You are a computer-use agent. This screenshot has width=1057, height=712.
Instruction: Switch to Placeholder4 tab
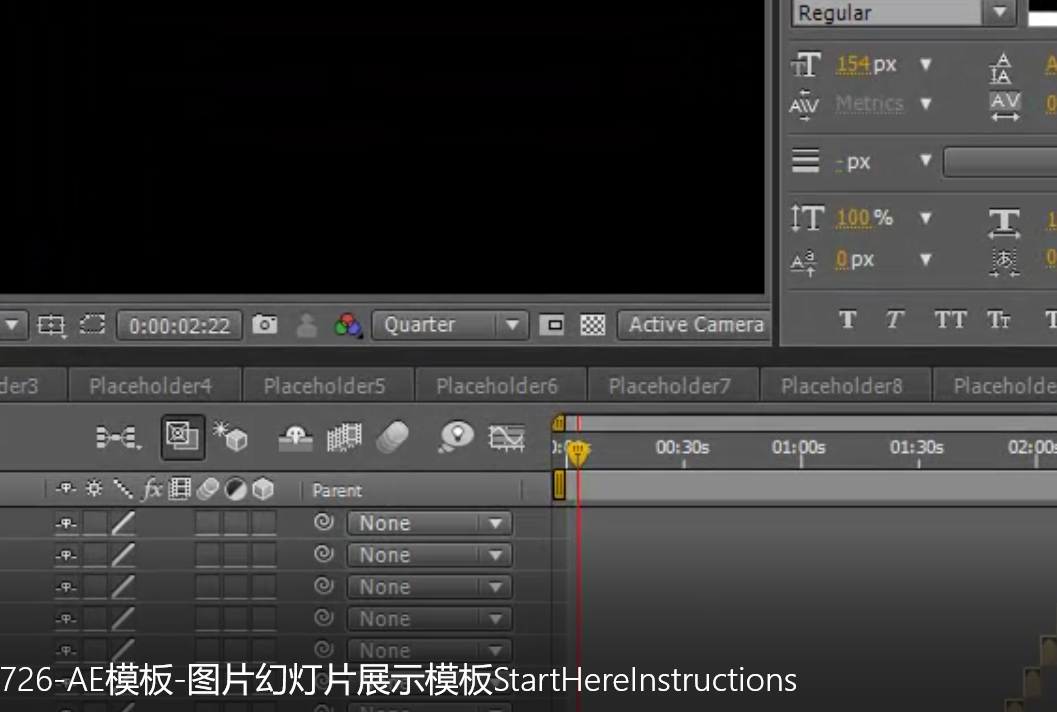(x=154, y=386)
